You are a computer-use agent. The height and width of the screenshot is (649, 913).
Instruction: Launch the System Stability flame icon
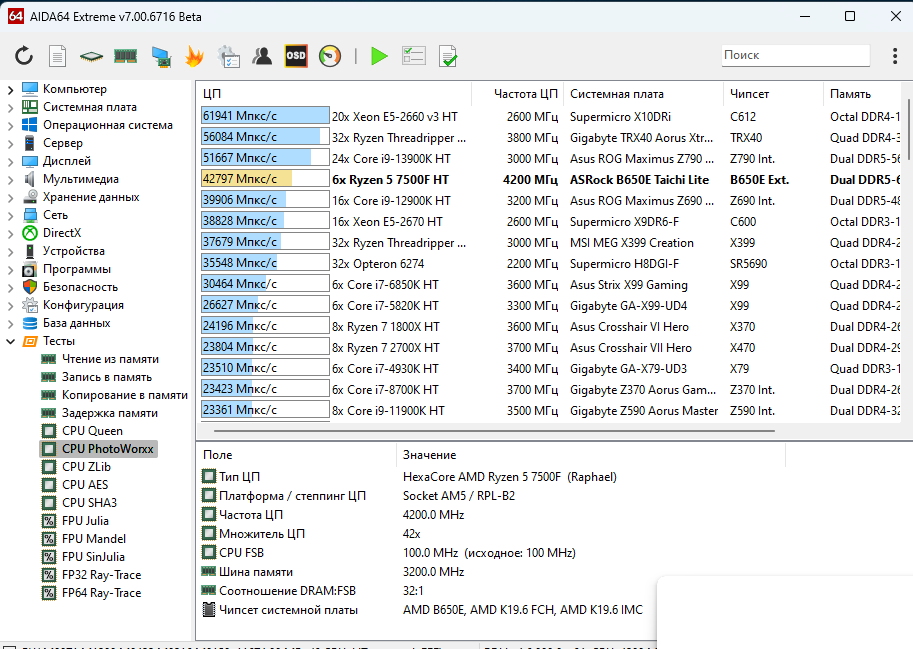pyautogui.click(x=194, y=56)
